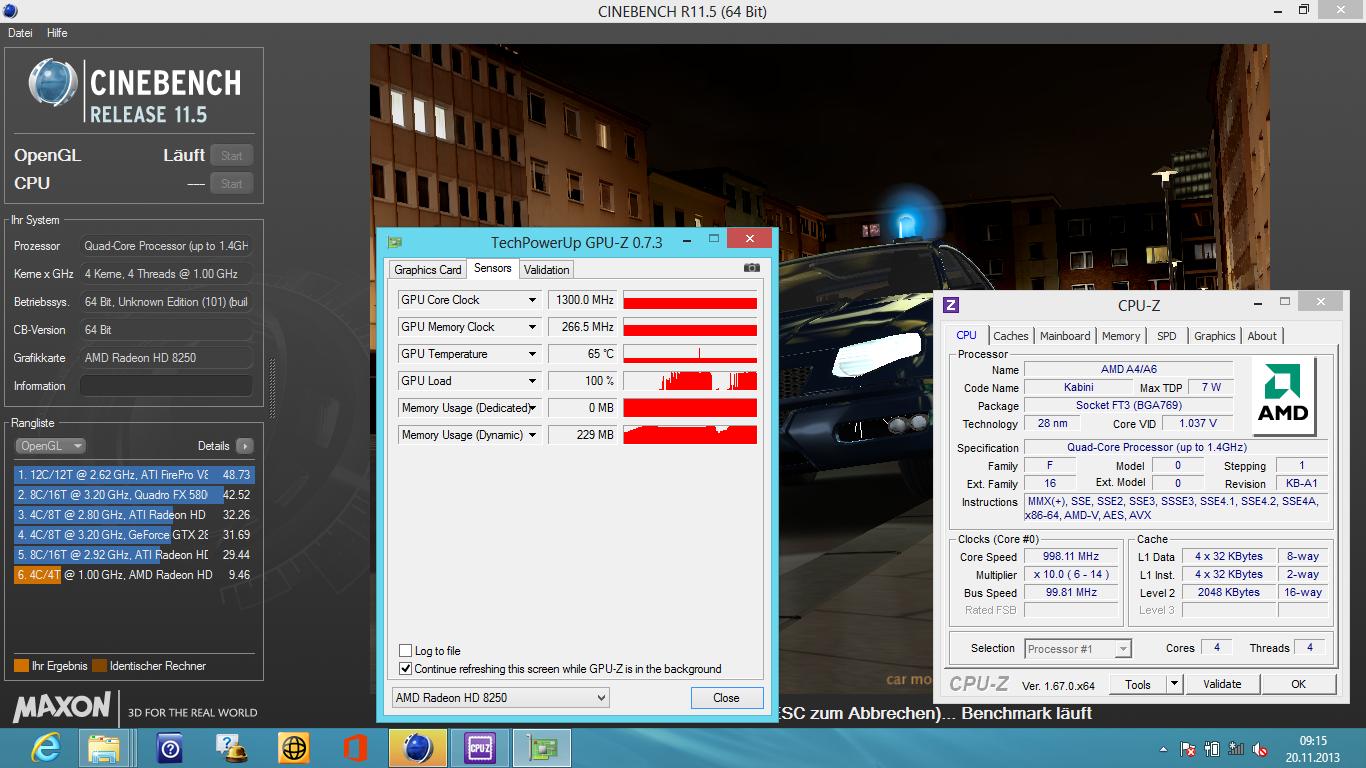Open CPU-Z from the taskbar
This screenshot has height=768, width=1366.
[480, 747]
